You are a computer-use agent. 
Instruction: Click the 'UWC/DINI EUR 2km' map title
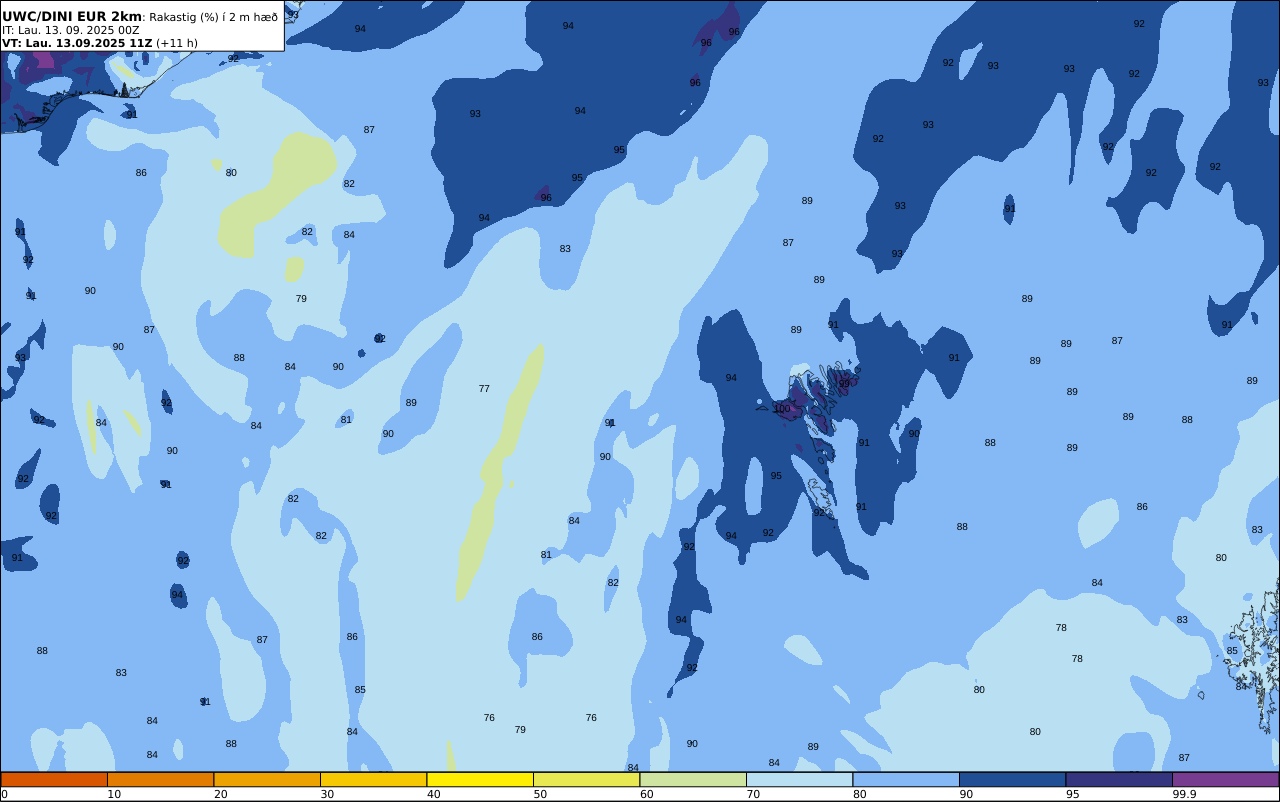[72, 16]
